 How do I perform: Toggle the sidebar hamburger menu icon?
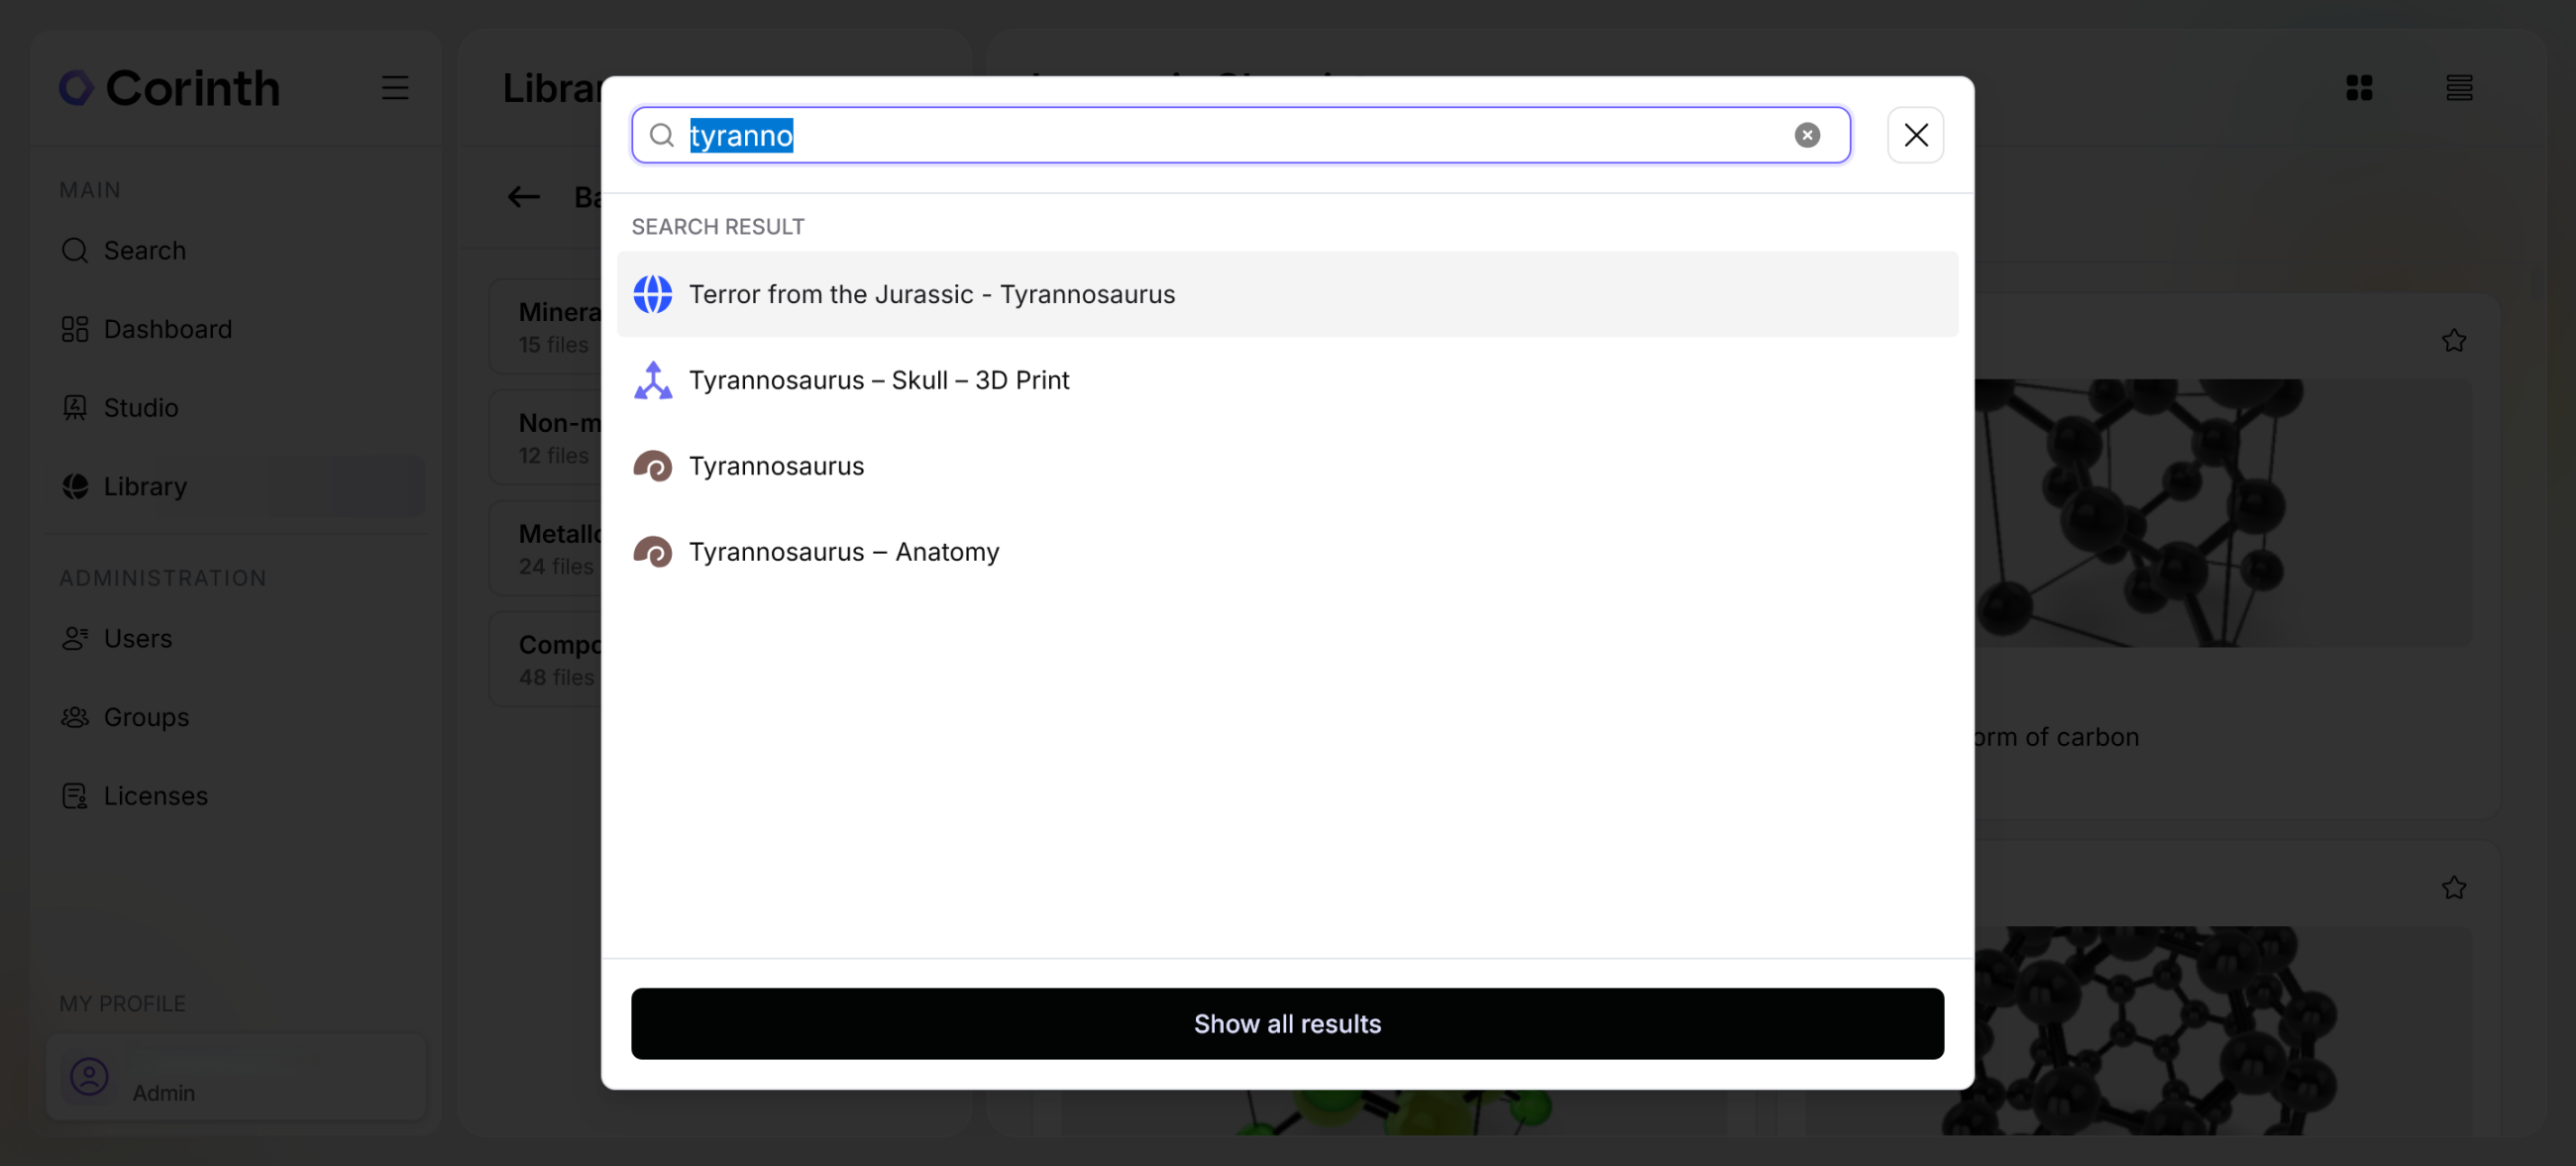395,88
